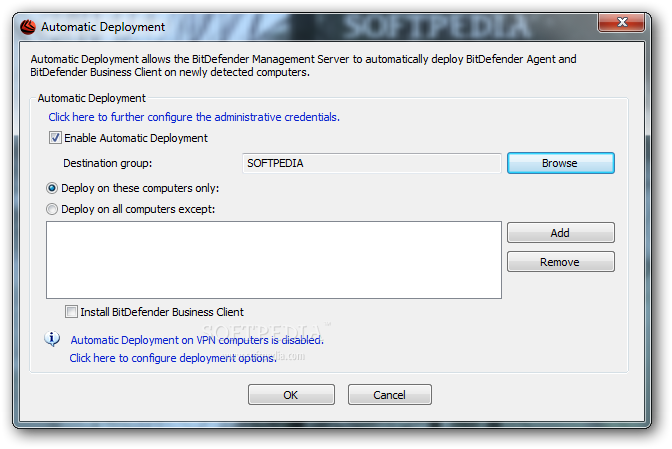
Task: Click the Destination group label
Action: tap(108, 163)
